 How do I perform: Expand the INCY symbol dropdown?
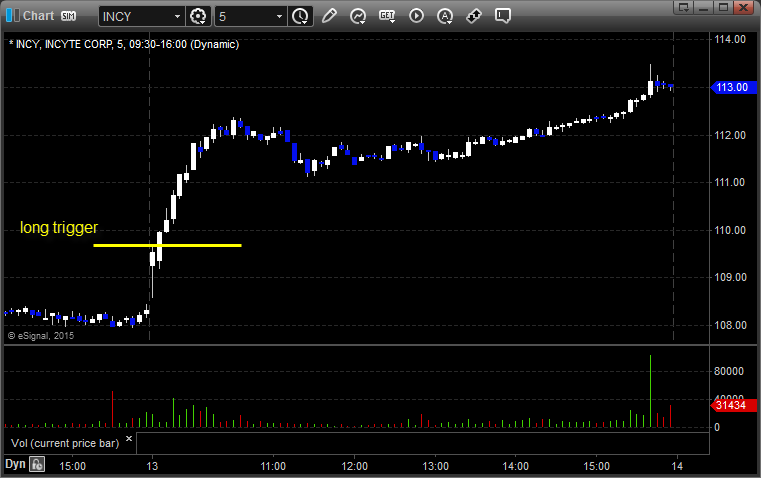tap(178, 16)
